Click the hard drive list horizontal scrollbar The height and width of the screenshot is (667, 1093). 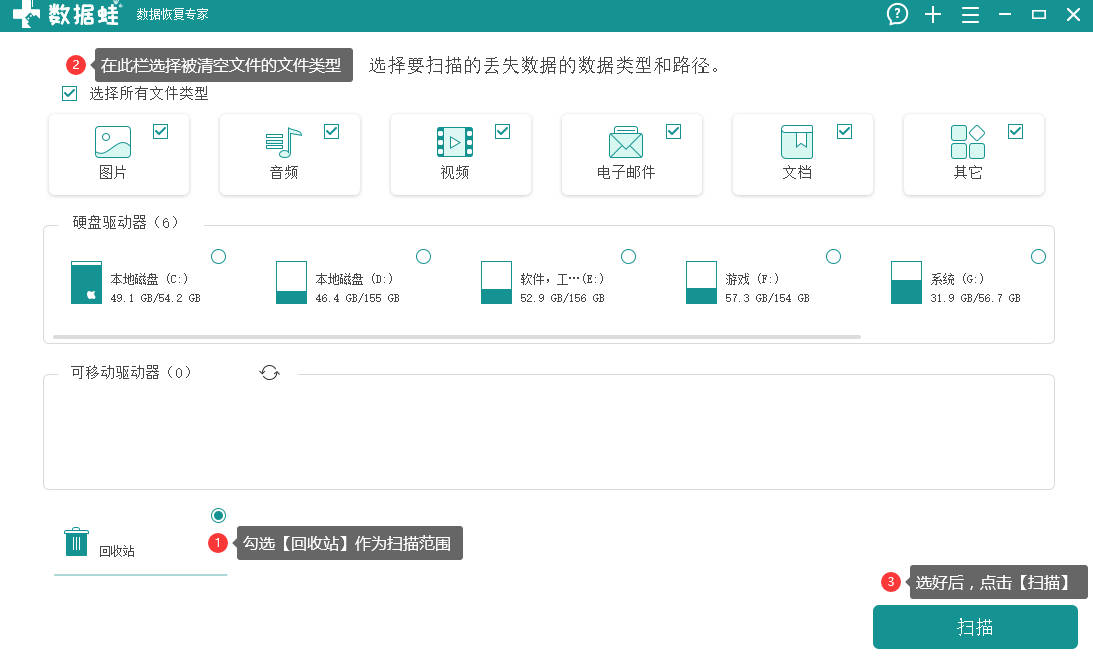tap(457, 337)
